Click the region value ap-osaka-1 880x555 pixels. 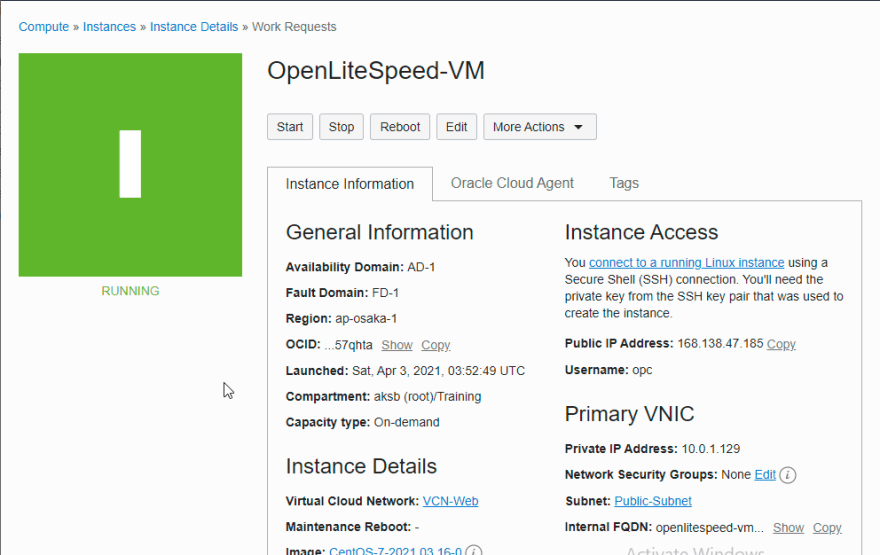366,319
